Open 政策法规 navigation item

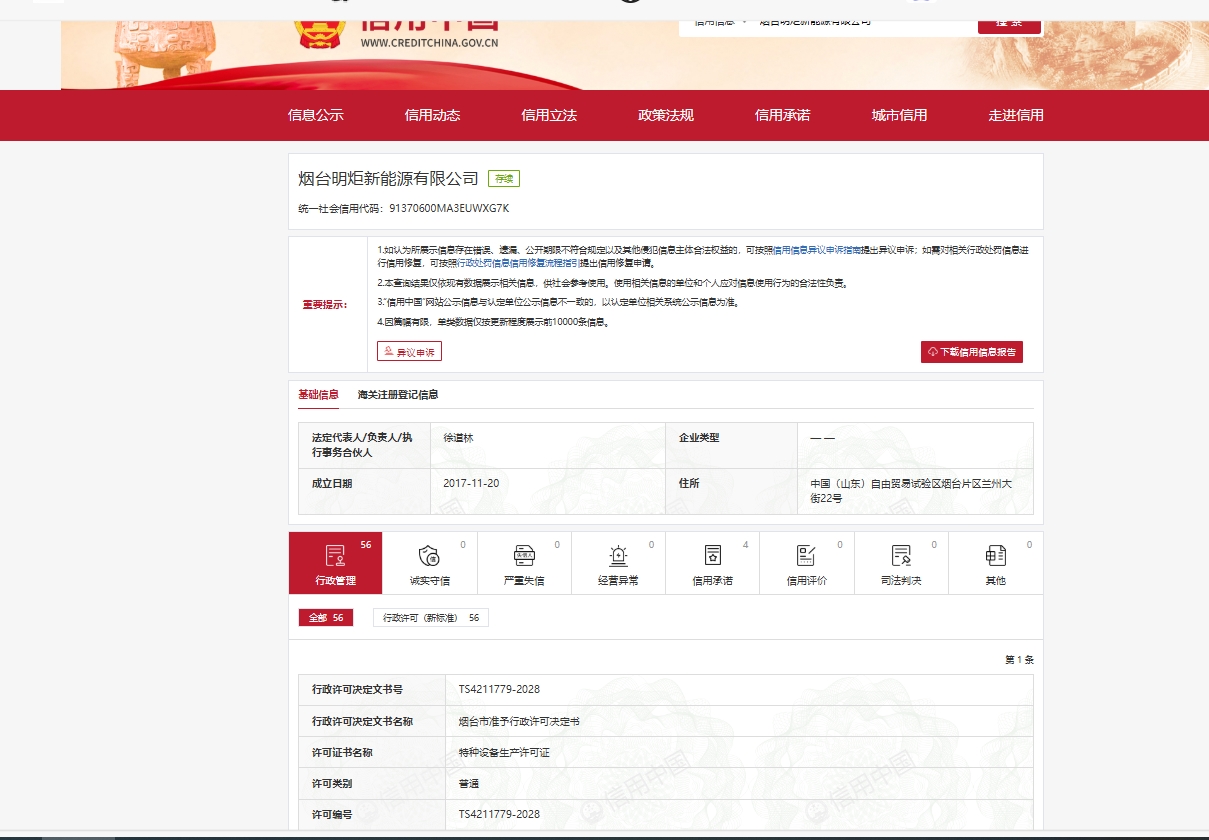pyautogui.click(x=666, y=115)
